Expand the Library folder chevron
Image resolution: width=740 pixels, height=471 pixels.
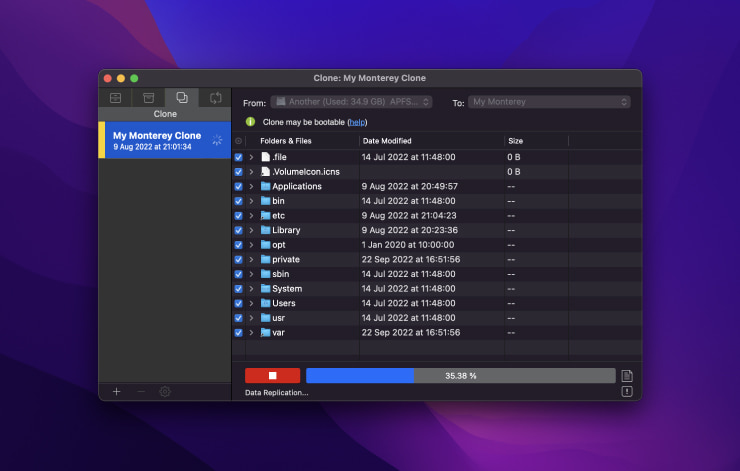click(x=251, y=230)
